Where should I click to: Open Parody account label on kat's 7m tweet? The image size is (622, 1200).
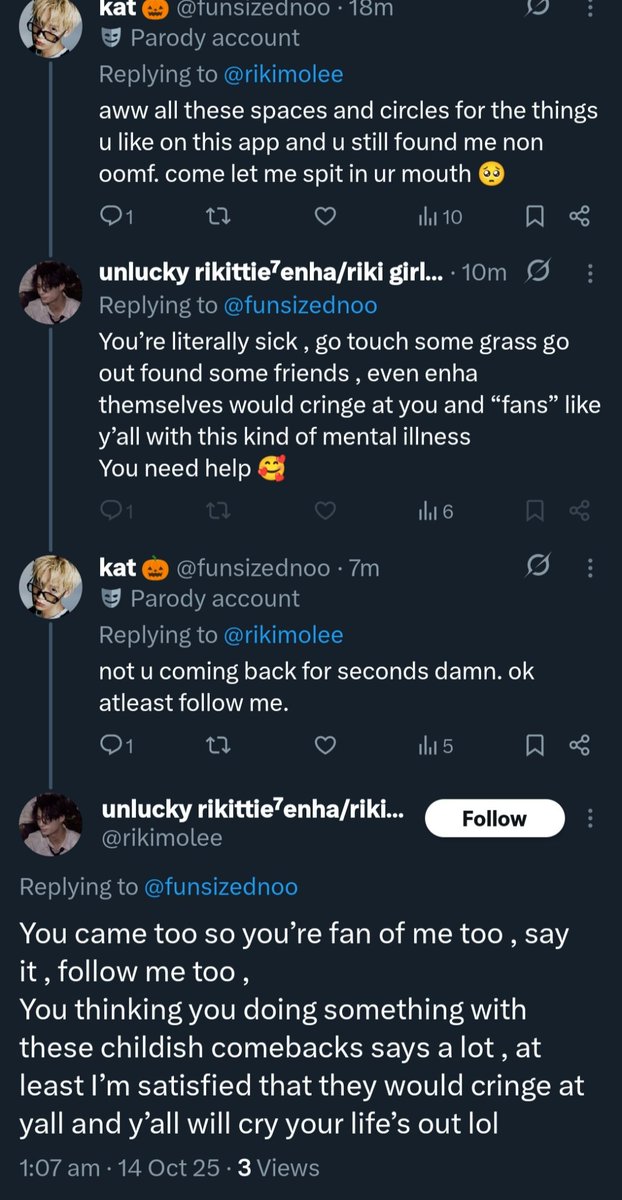tap(200, 598)
